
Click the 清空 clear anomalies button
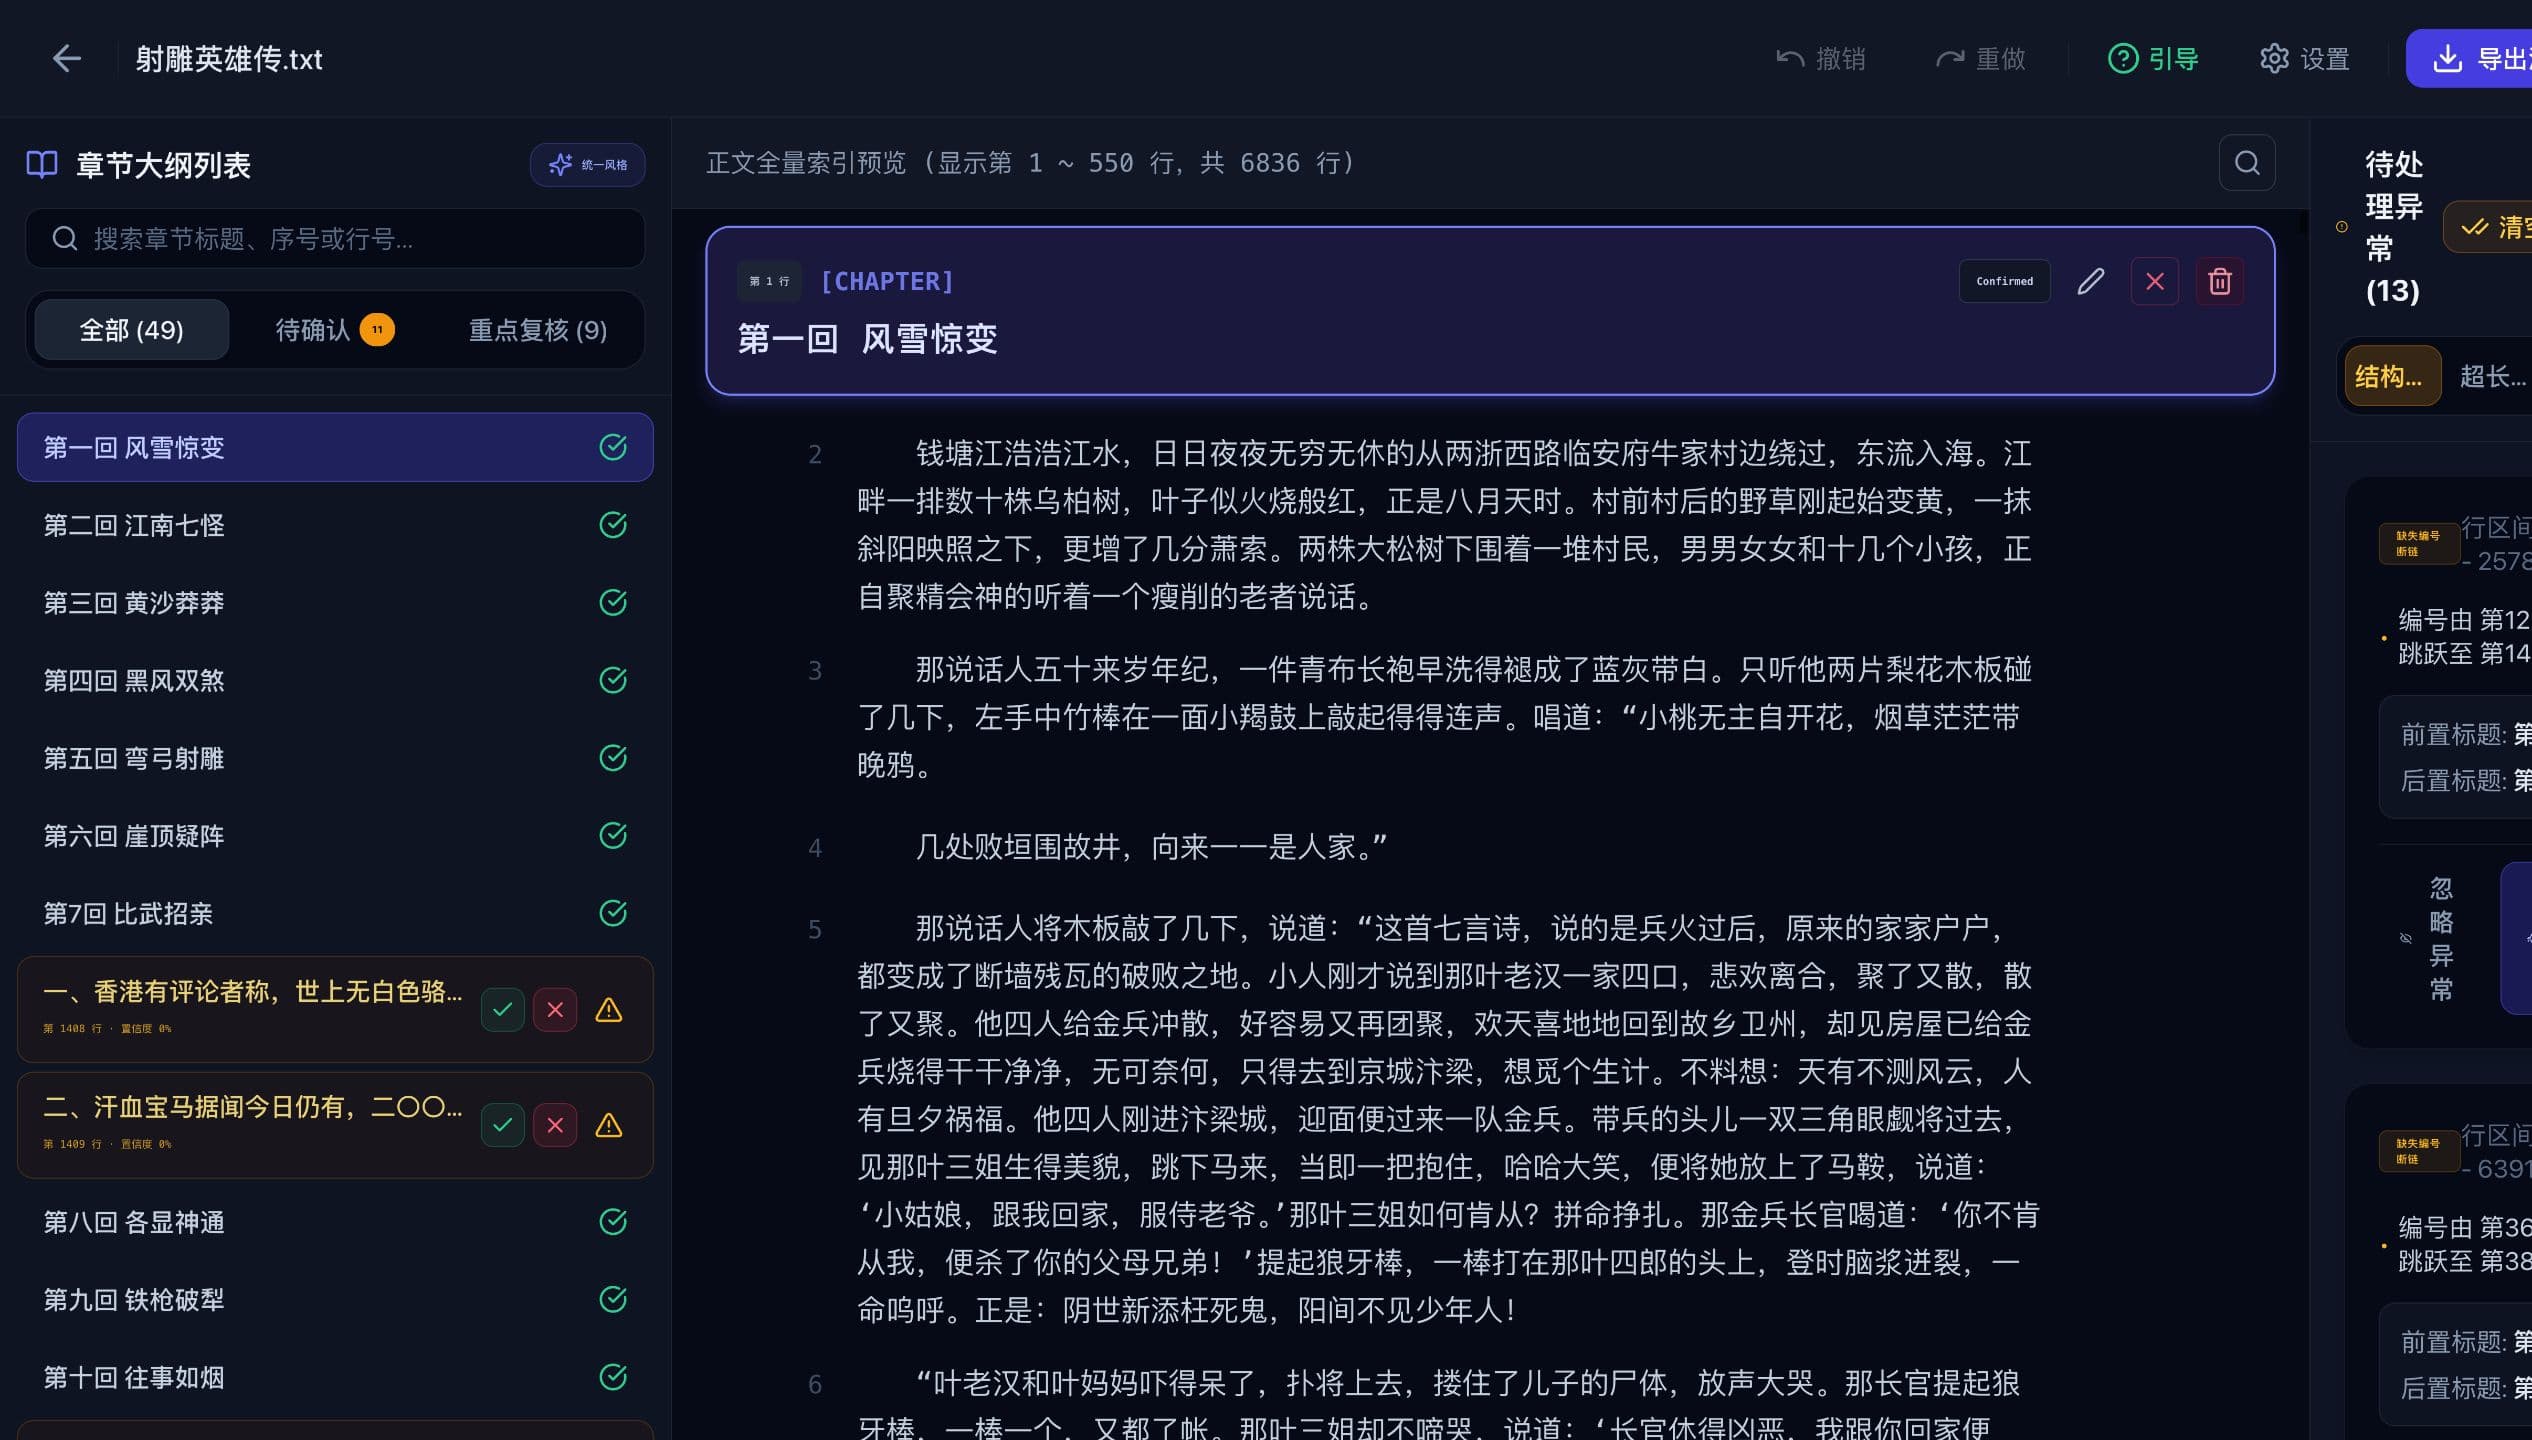[2488, 227]
